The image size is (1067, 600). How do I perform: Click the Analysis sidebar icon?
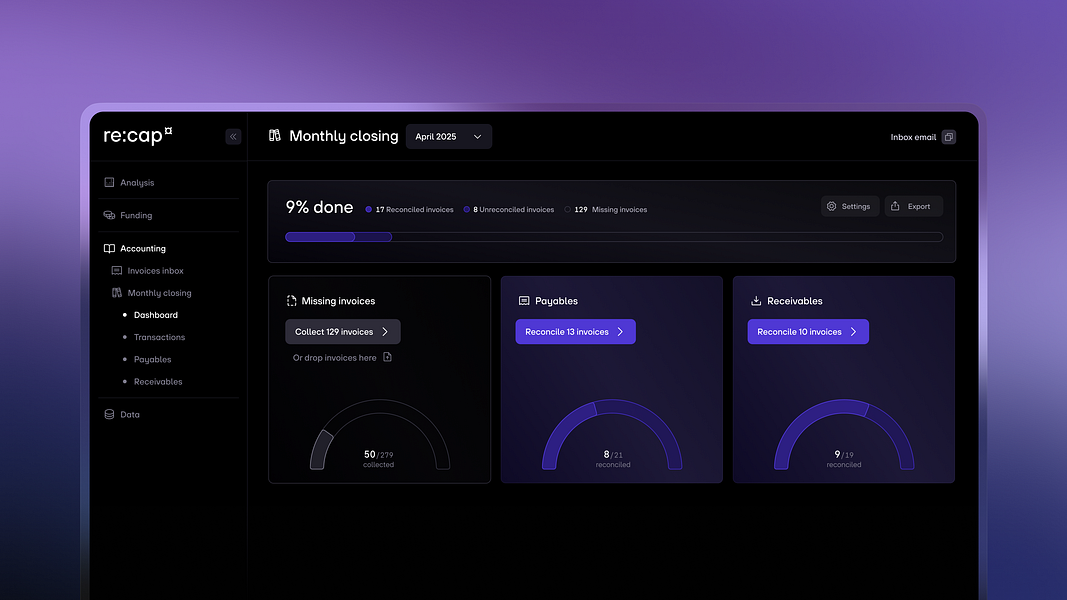point(109,182)
